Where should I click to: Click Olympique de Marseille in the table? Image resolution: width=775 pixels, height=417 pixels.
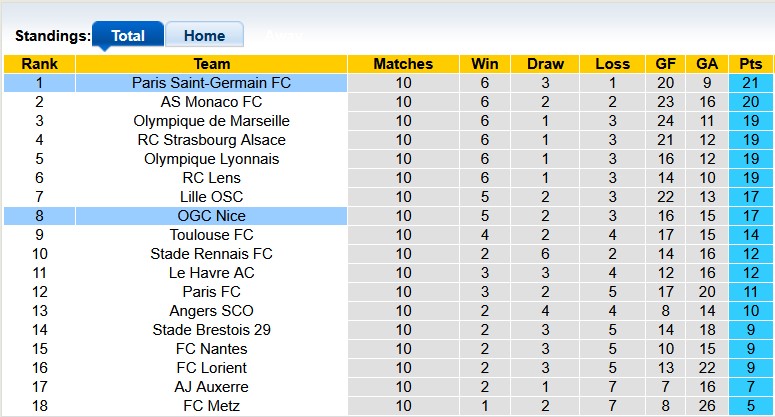point(211,121)
